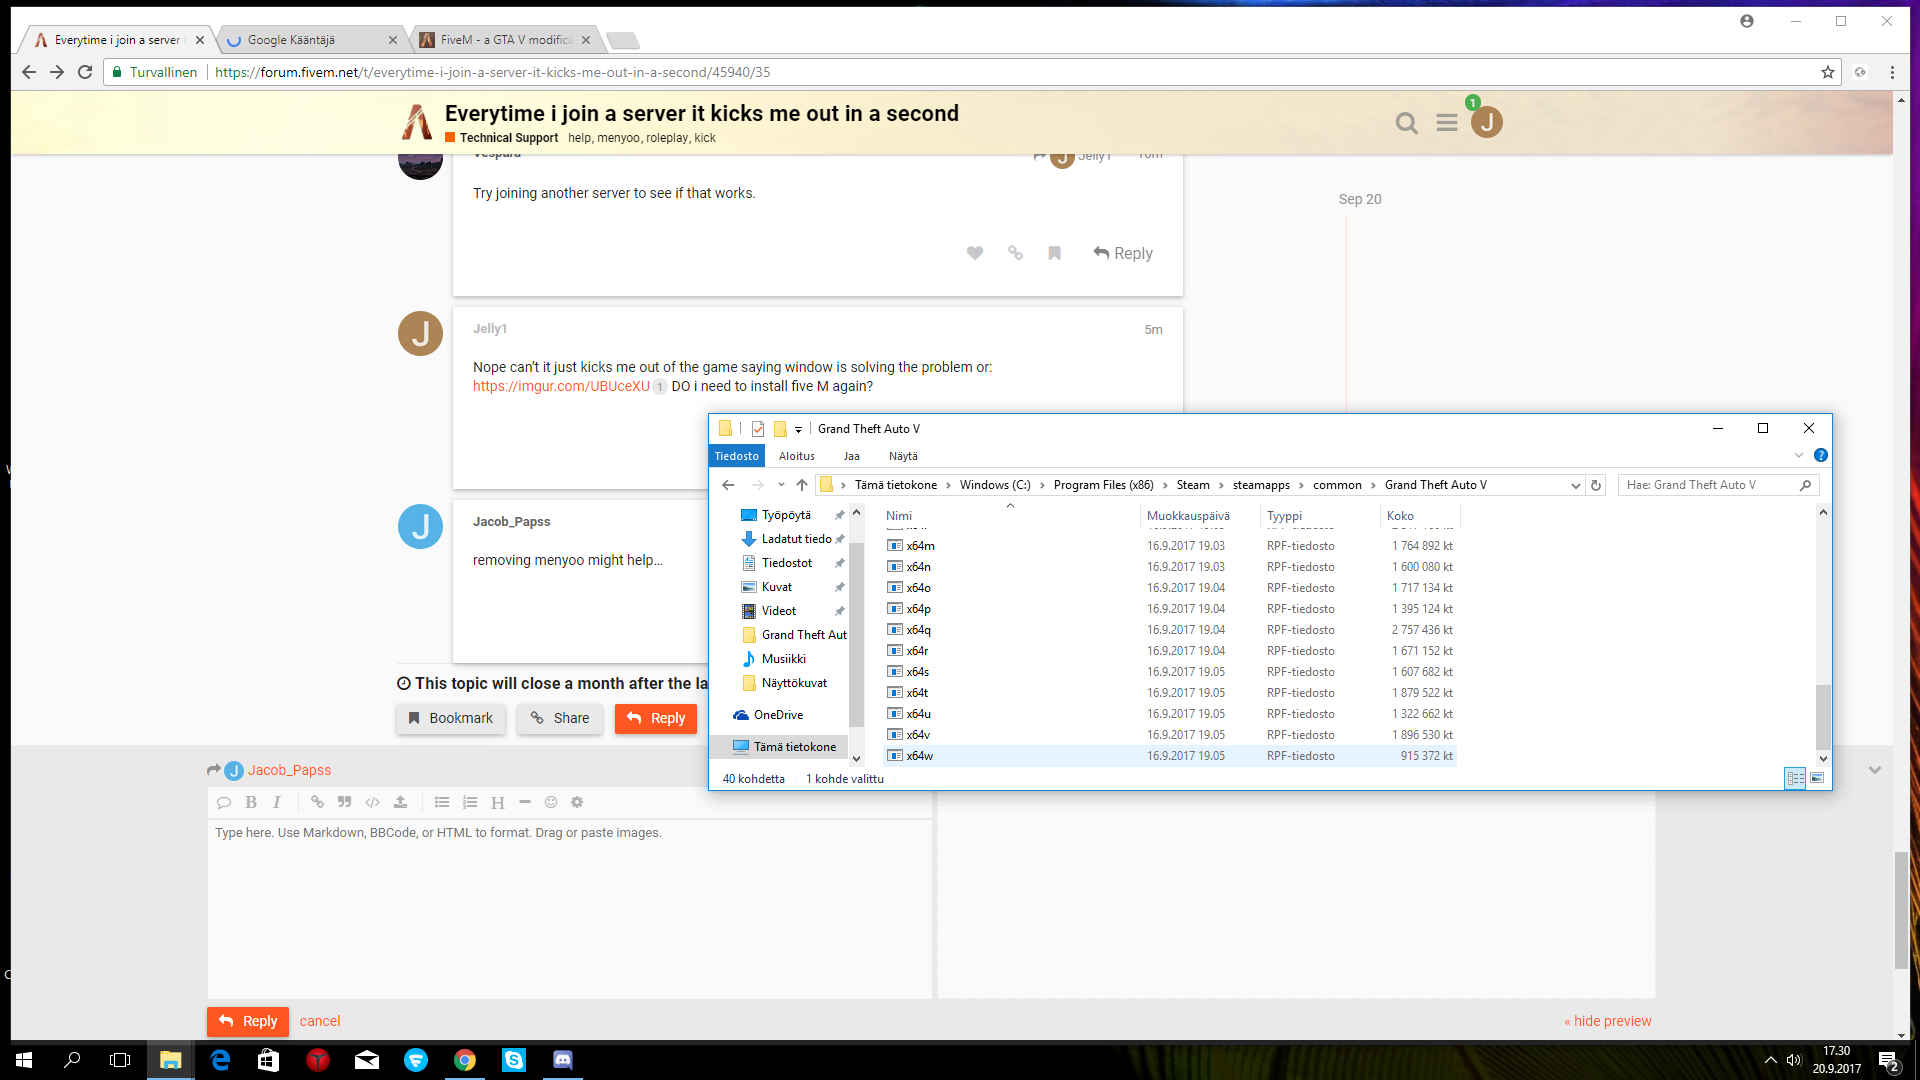Focus the Explorer search field
Viewport: 1920px width, 1080px height.
point(1718,485)
